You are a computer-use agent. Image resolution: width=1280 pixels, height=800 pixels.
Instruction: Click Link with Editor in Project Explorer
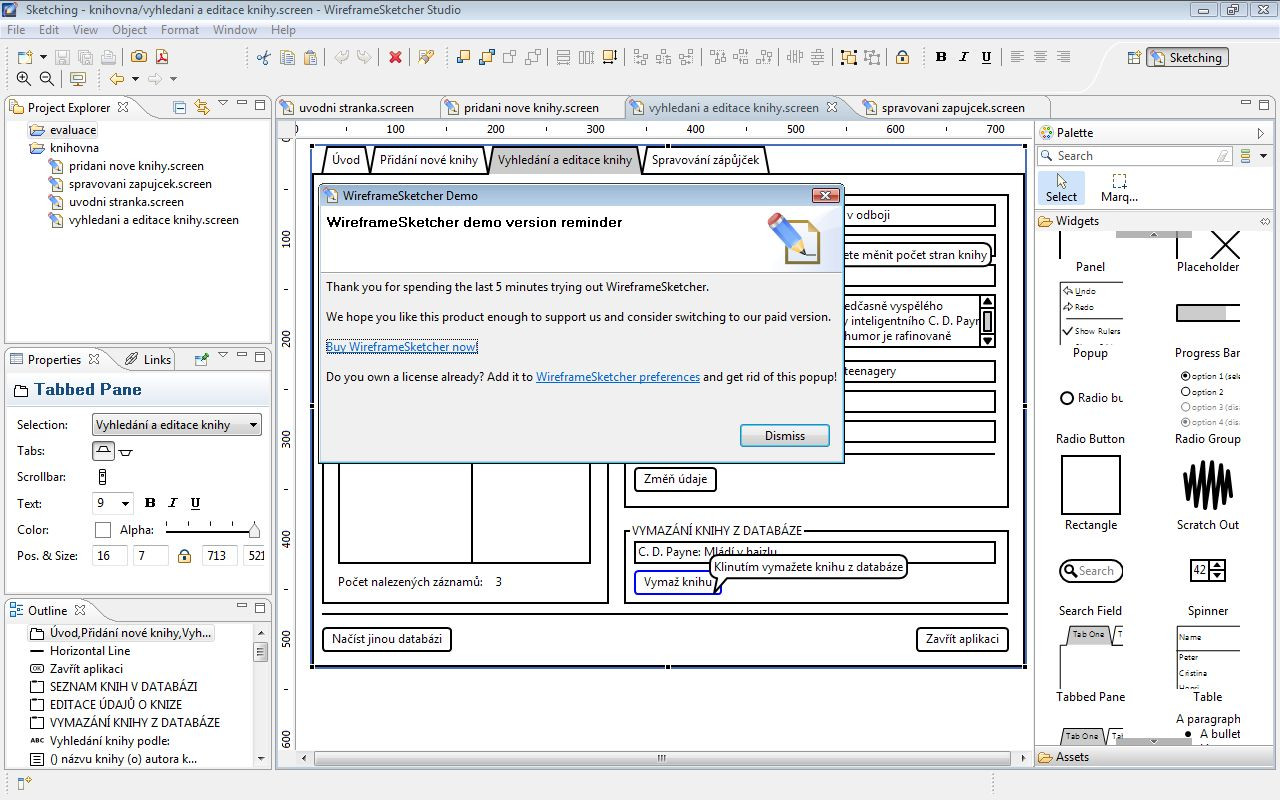pyautogui.click(x=202, y=107)
